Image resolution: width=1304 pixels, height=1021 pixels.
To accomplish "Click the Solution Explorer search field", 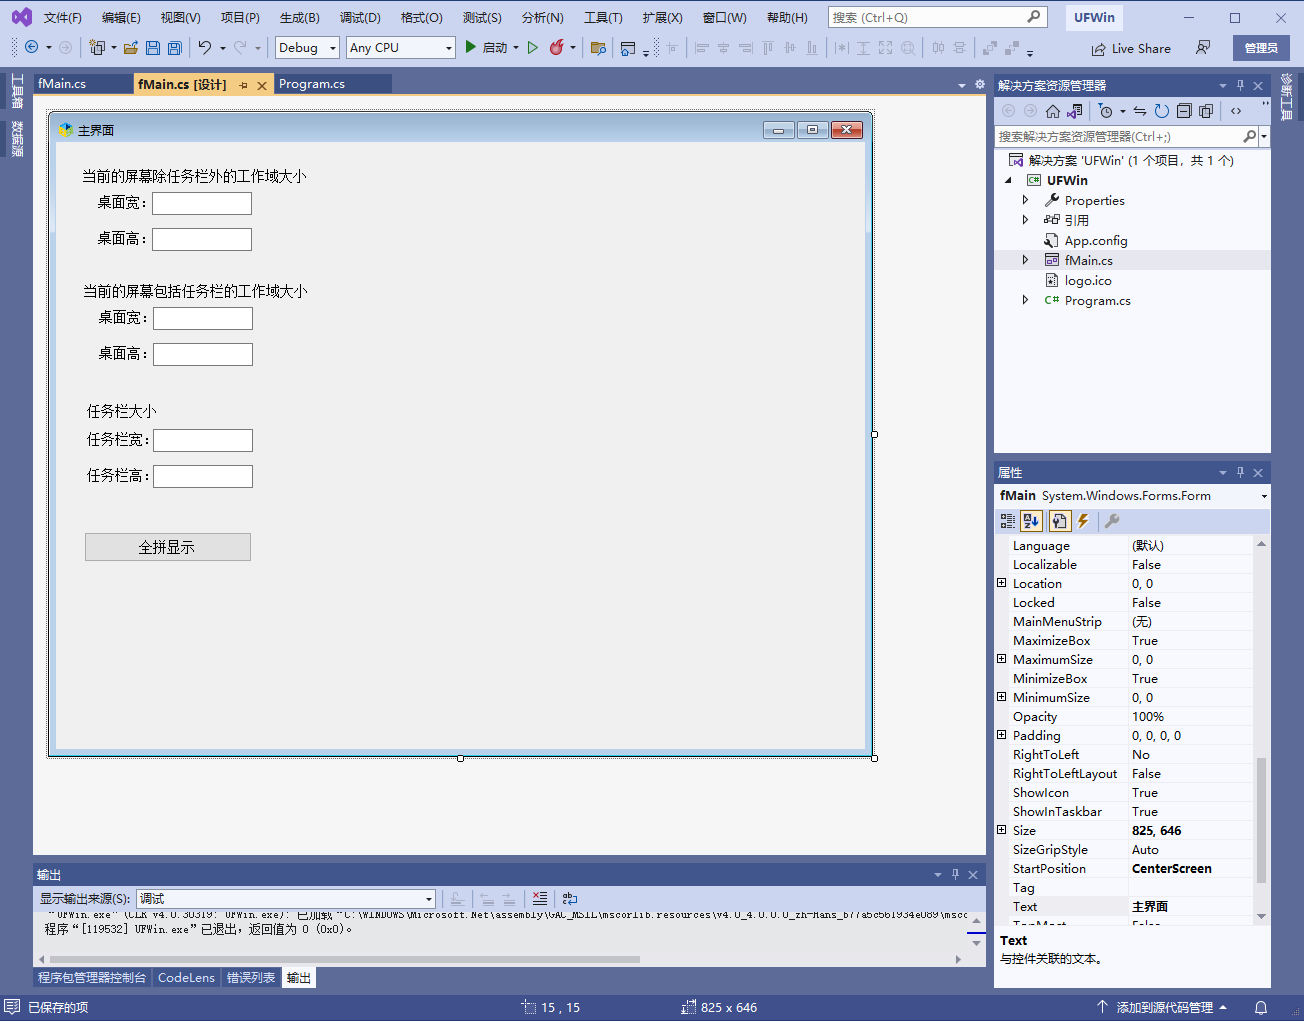I will point(1118,136).
